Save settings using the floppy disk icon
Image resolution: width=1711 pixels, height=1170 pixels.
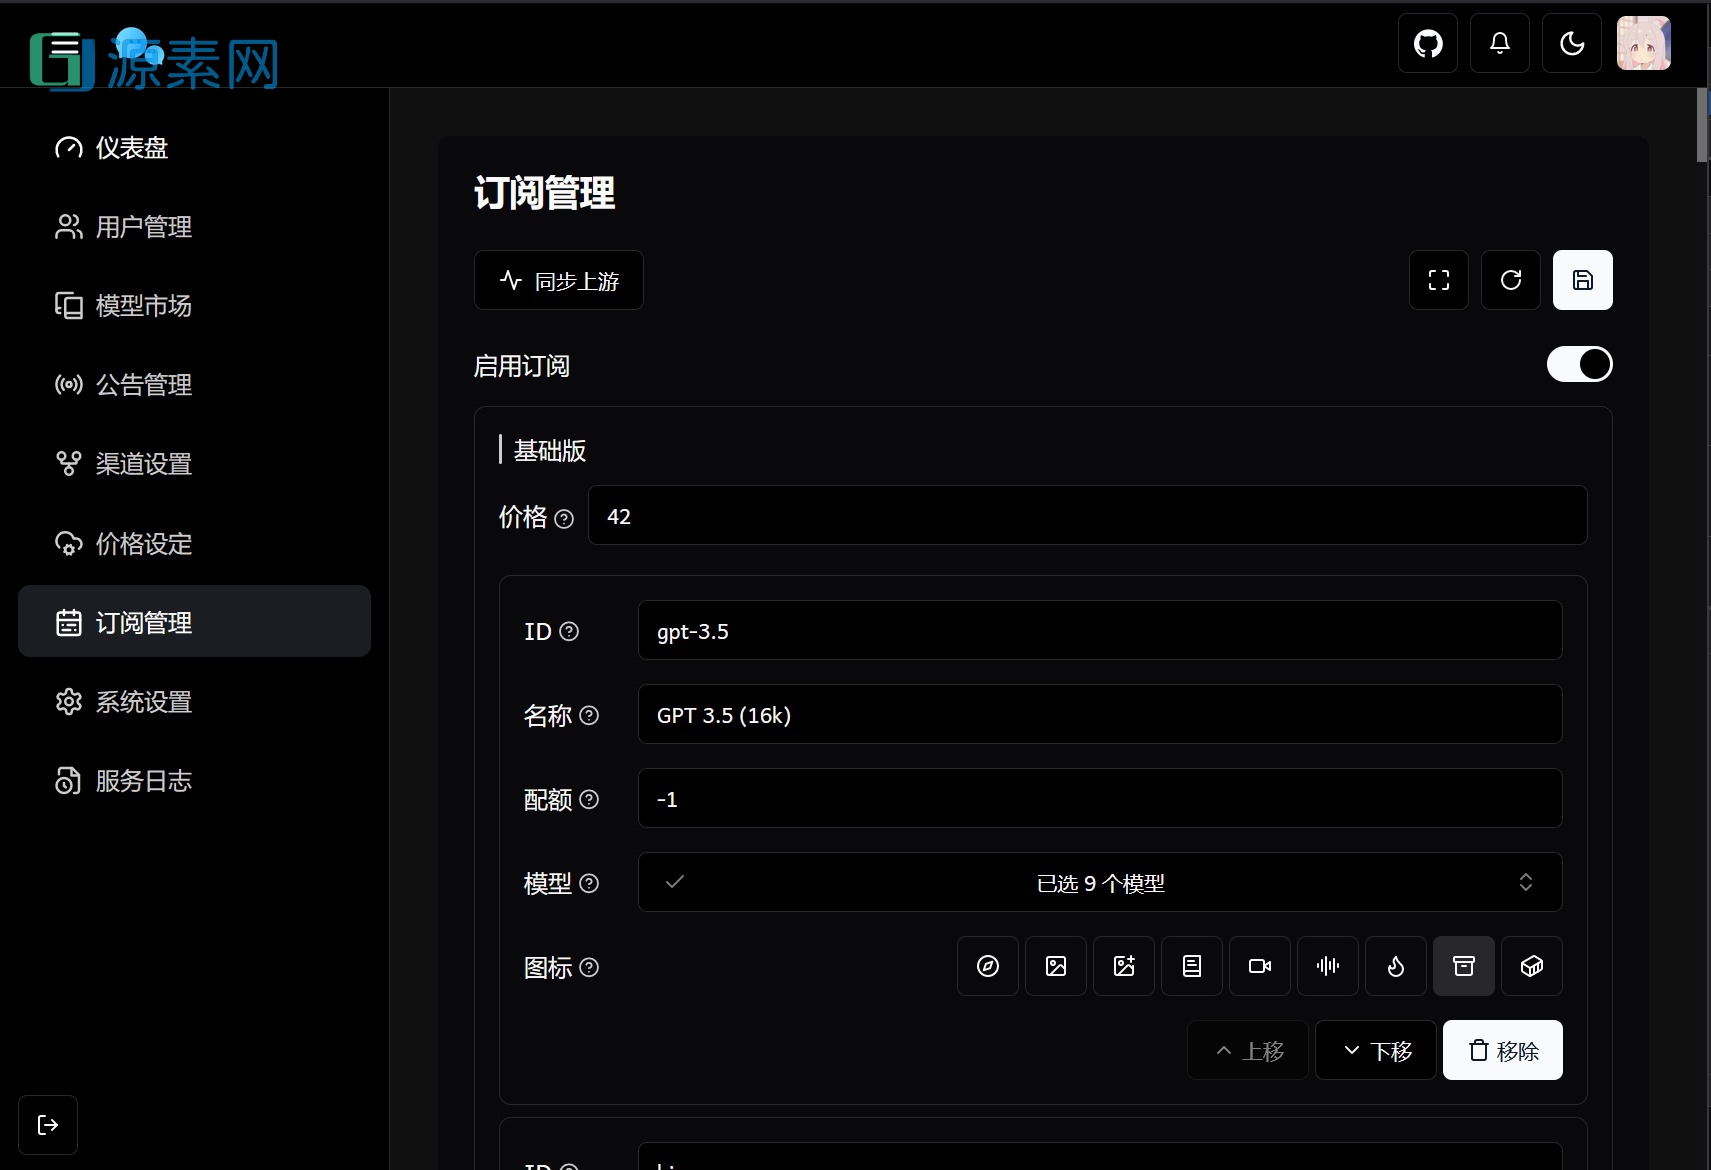tap(1582, 280)
